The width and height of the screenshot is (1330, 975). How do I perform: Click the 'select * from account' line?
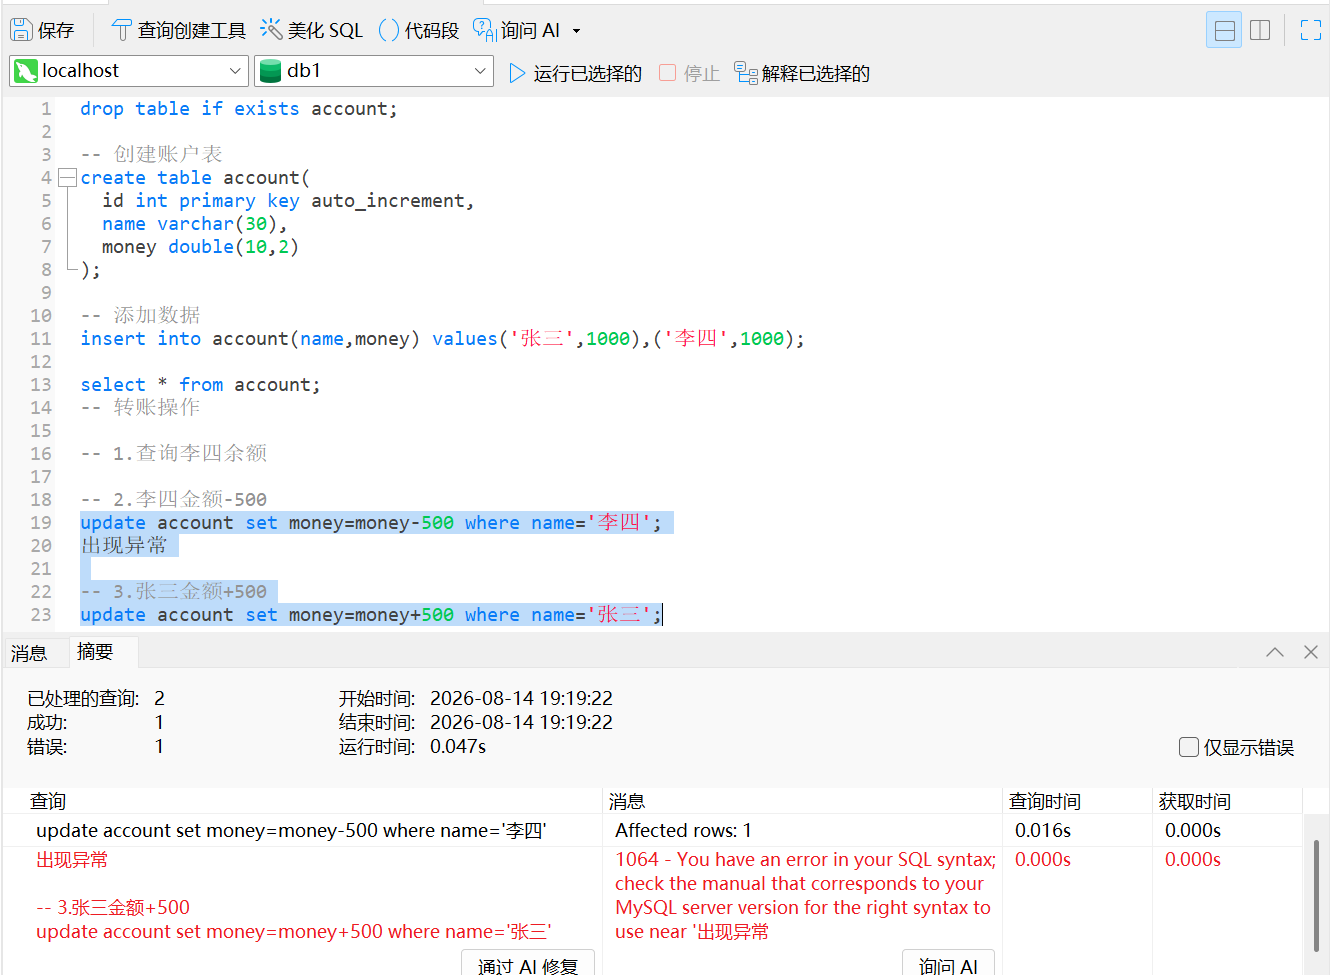tap(200, 385)
